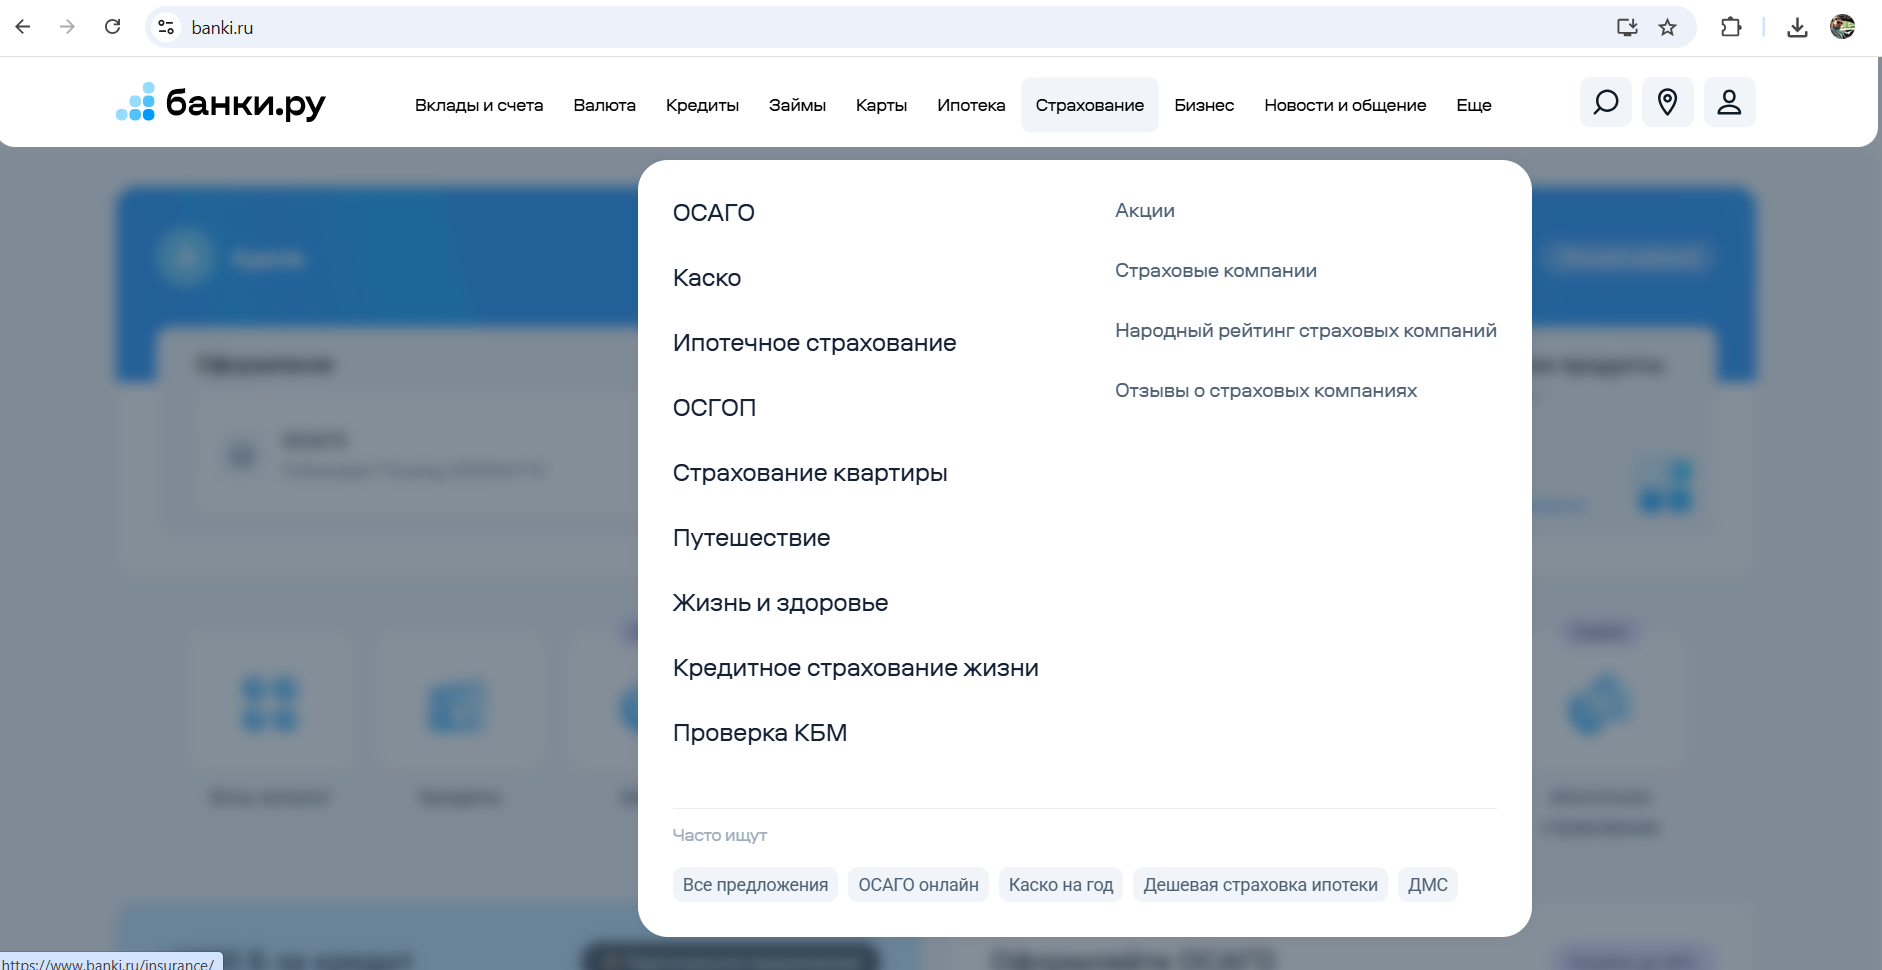Click the ОСАГО онлайн chip

click(x=918, y=885)
